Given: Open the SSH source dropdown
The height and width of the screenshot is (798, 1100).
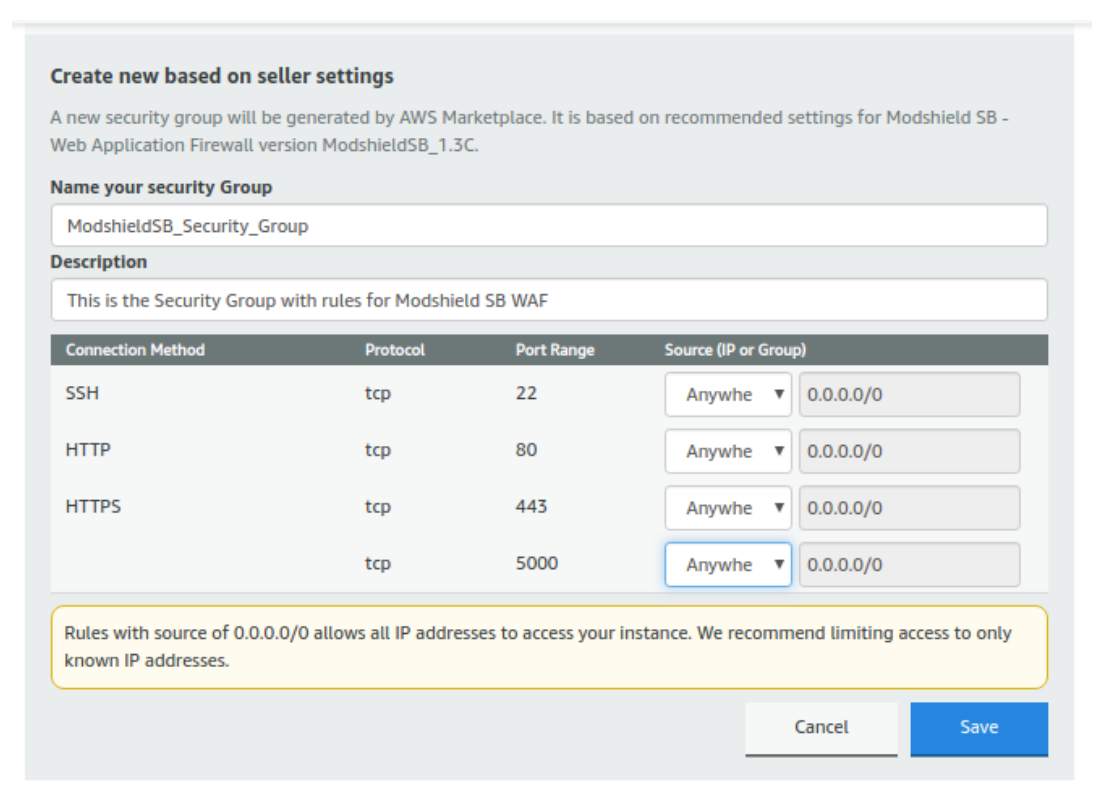Looking at the screenshot, I should tap(728, 395).
